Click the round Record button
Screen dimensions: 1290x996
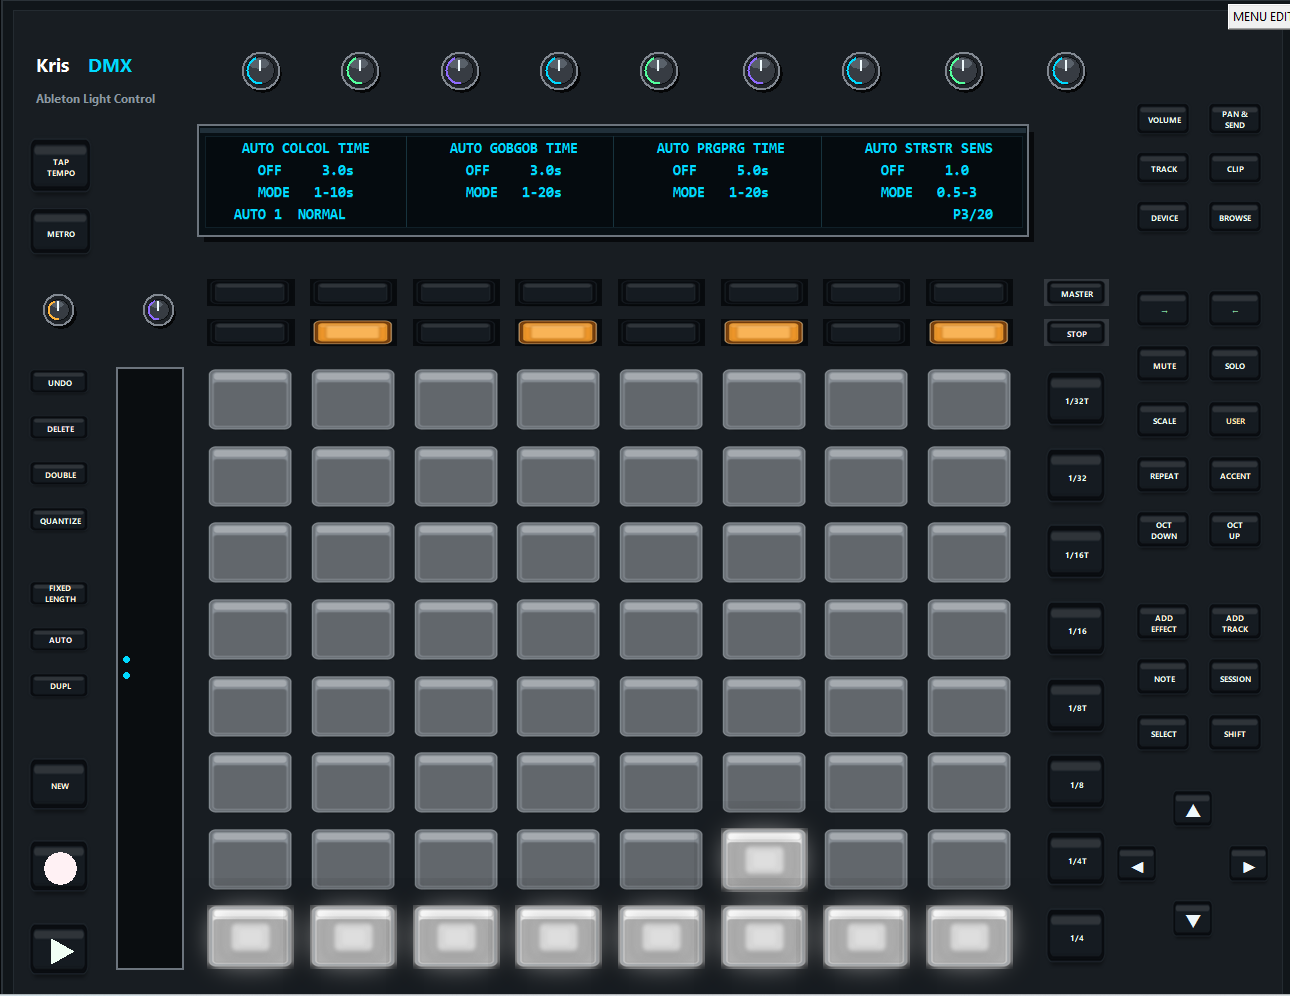[60, 868]
